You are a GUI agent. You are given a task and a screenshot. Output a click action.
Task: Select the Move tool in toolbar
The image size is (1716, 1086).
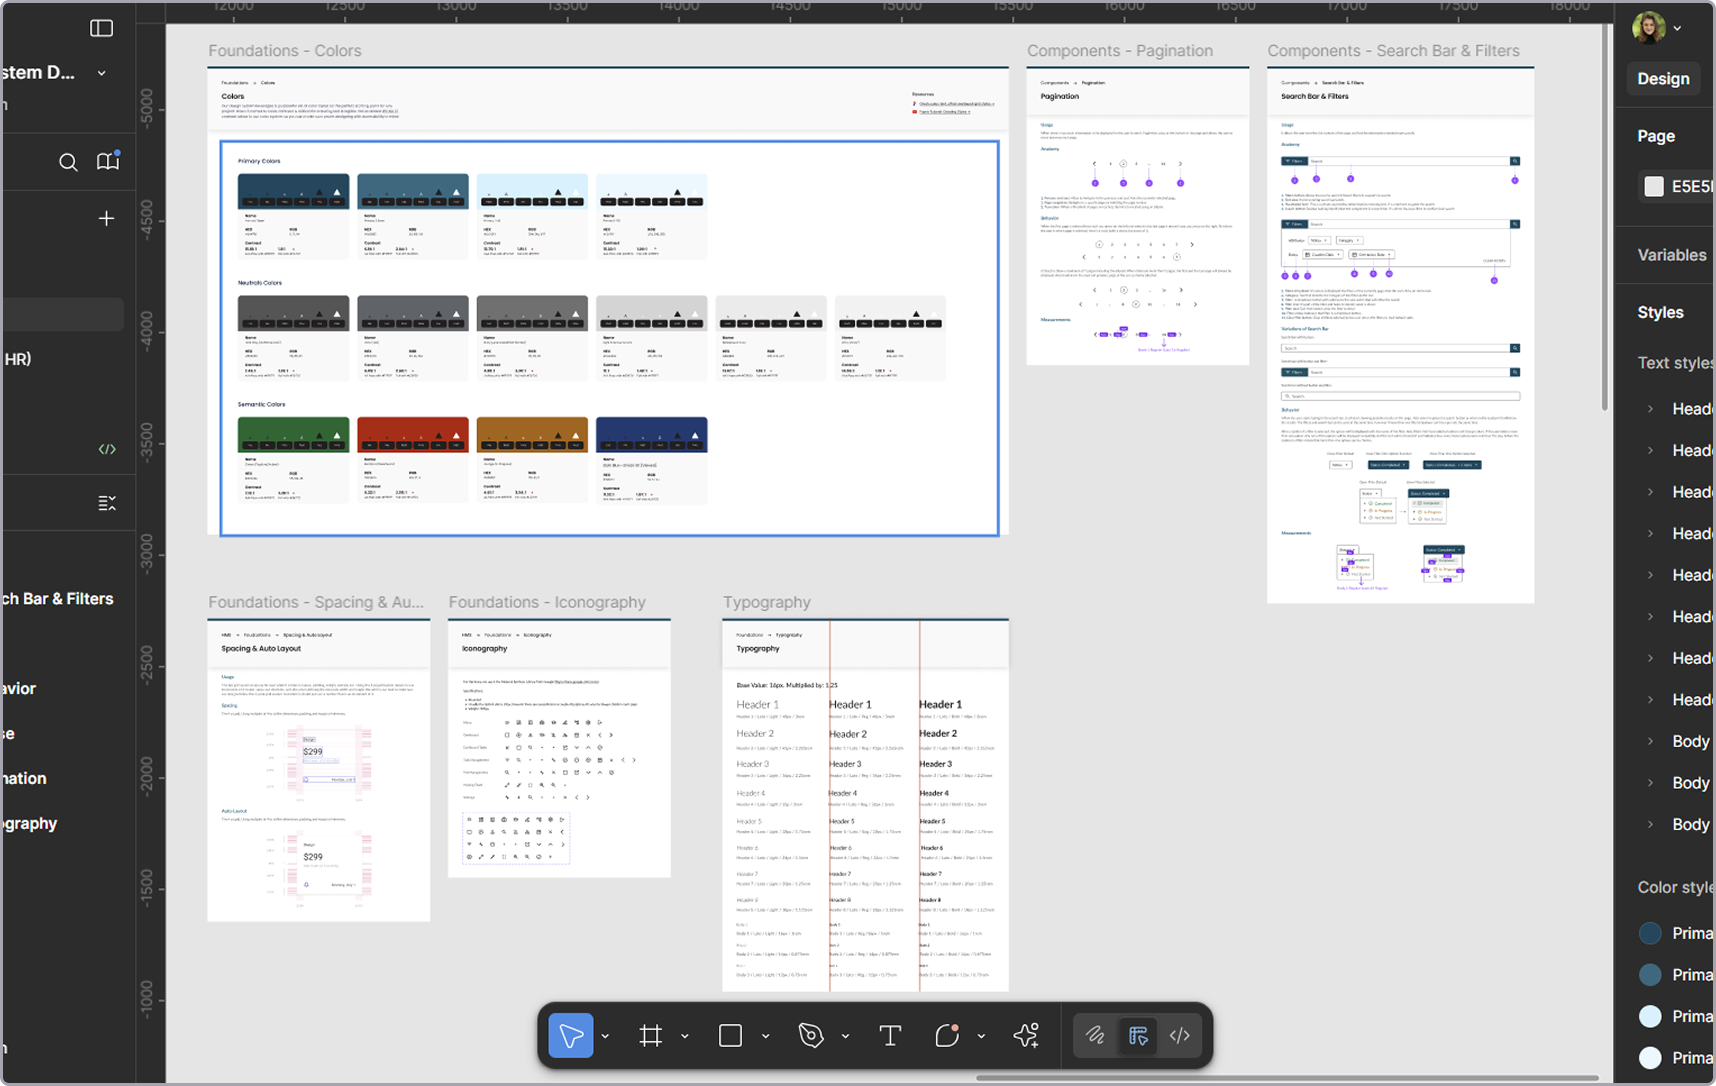(571, 1036)
